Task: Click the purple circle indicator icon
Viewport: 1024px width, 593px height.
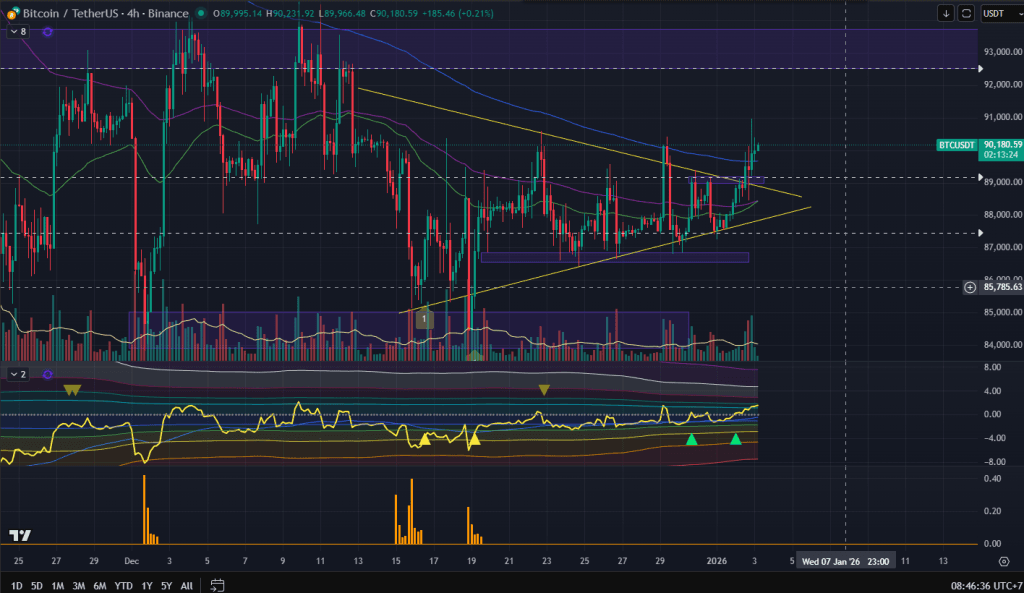Action: click(x=47, y=32)
